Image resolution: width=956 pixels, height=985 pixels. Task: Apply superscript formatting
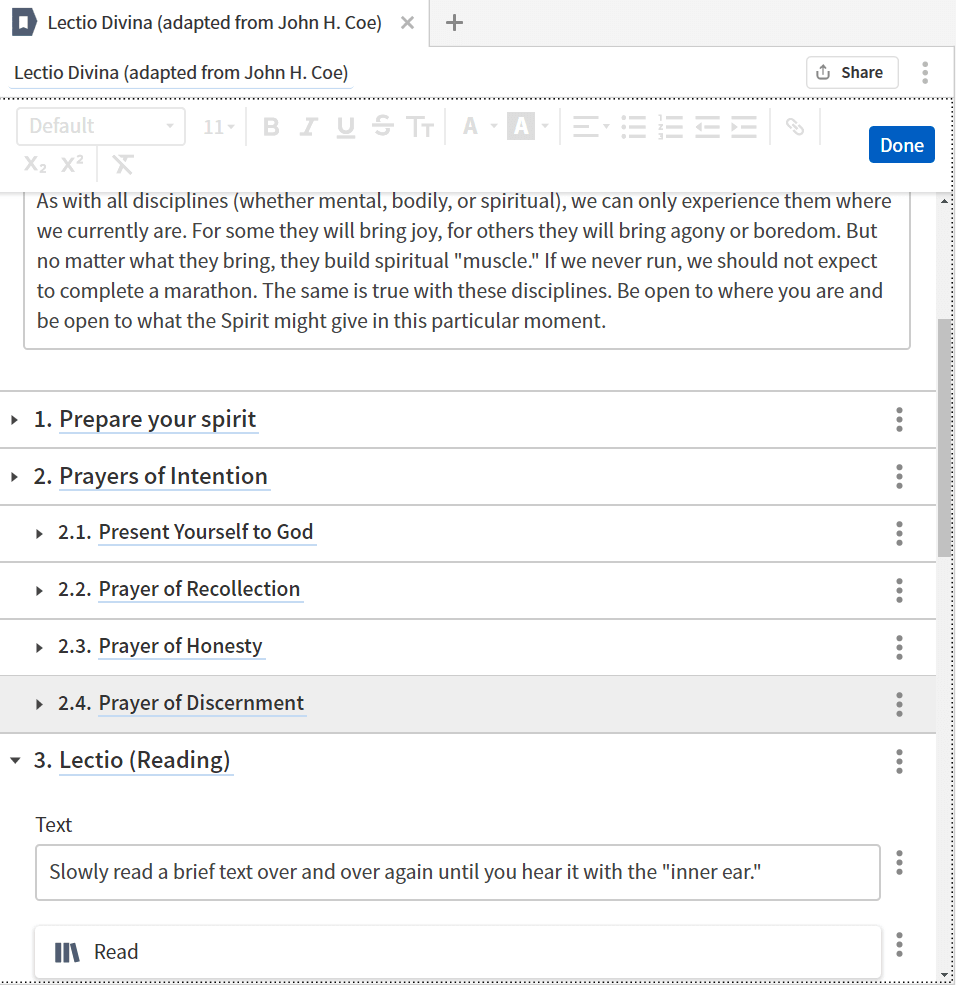72,164
